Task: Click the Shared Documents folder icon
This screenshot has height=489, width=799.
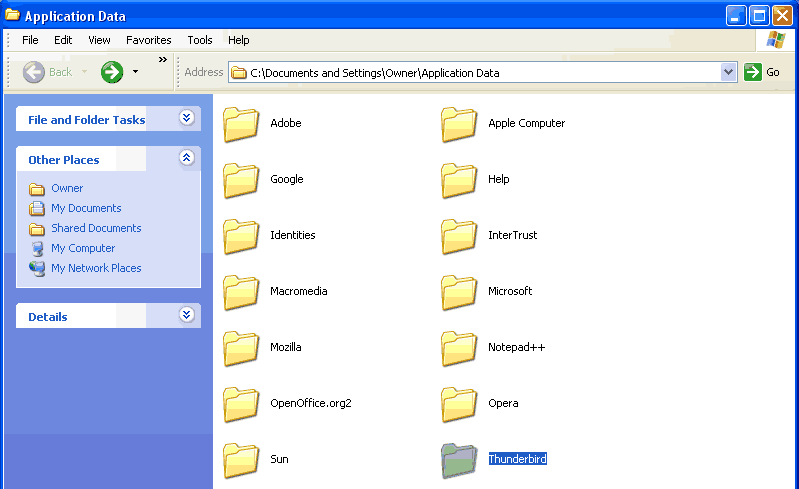Action: pyautogui.click(x=37, y=229)
